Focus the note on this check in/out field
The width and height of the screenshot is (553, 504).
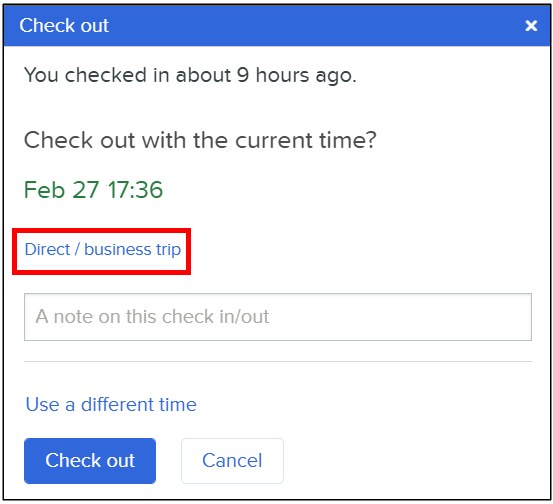[x=278, y=317]
